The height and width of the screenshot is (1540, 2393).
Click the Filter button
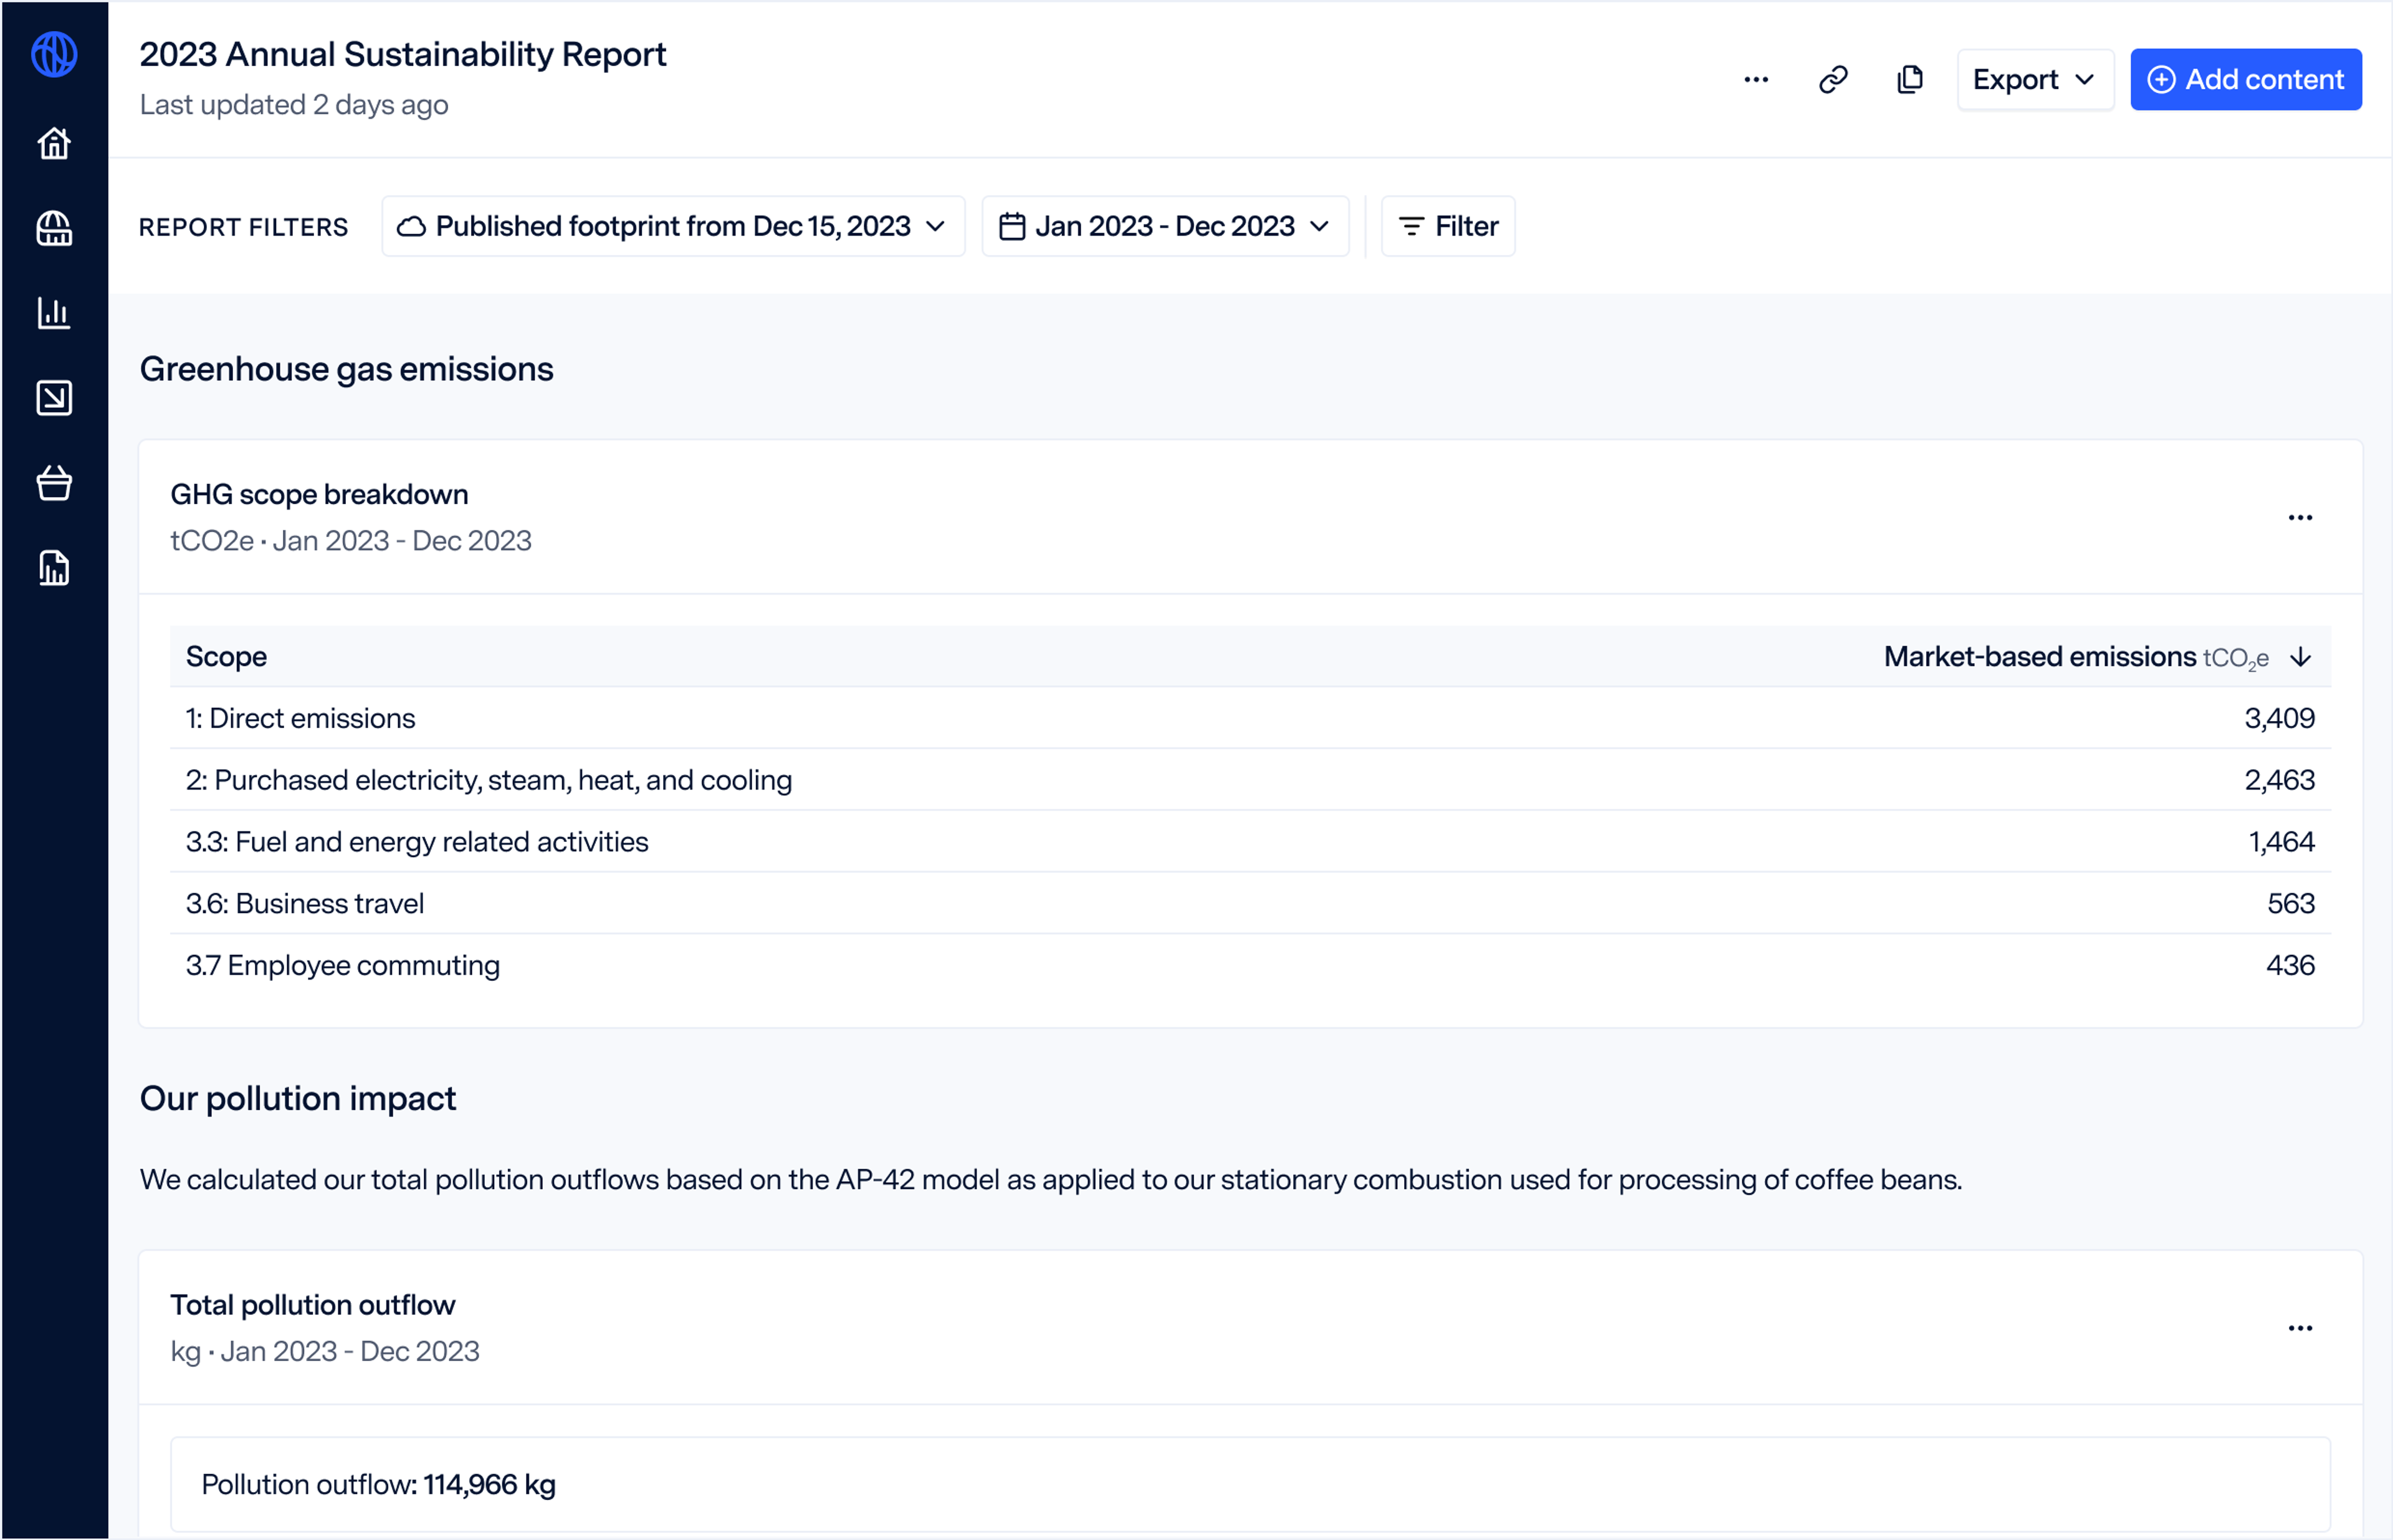(x=1447, y=226)
